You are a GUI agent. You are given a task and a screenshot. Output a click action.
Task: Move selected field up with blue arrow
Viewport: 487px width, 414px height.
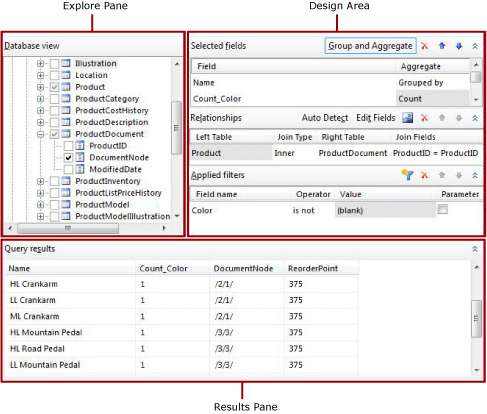[442, 46]
